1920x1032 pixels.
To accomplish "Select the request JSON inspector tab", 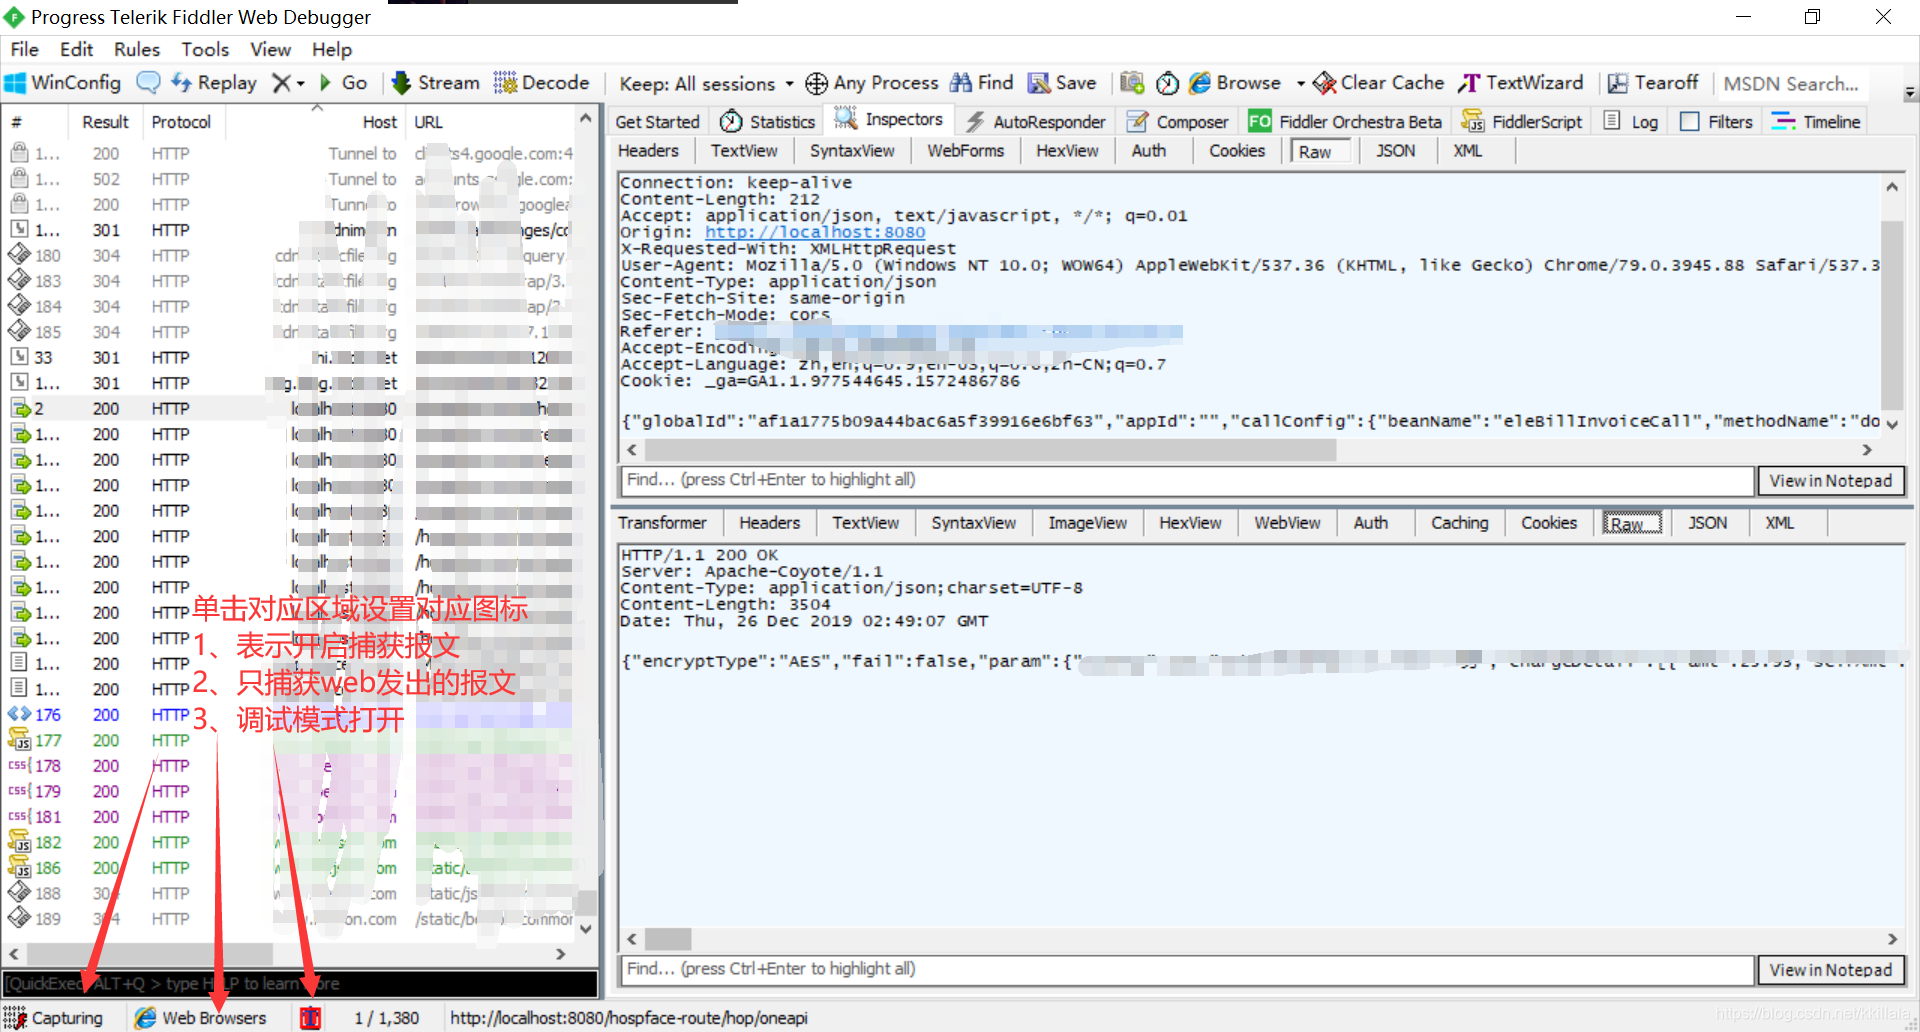I will coord(1395,150).
